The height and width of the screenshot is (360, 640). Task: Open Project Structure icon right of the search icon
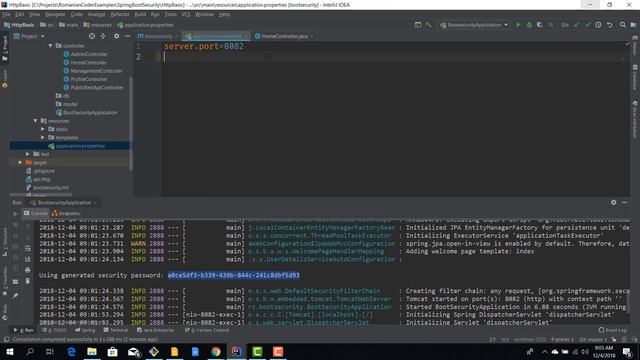tap(633, 25)
